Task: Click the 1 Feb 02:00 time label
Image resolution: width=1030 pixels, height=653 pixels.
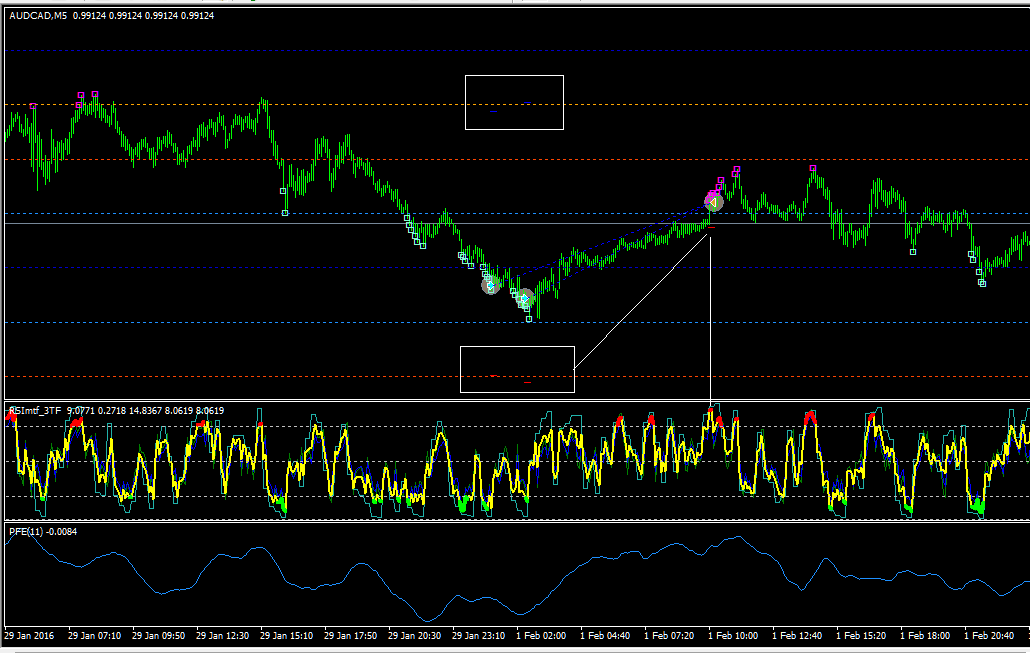Action: [541, 636]
